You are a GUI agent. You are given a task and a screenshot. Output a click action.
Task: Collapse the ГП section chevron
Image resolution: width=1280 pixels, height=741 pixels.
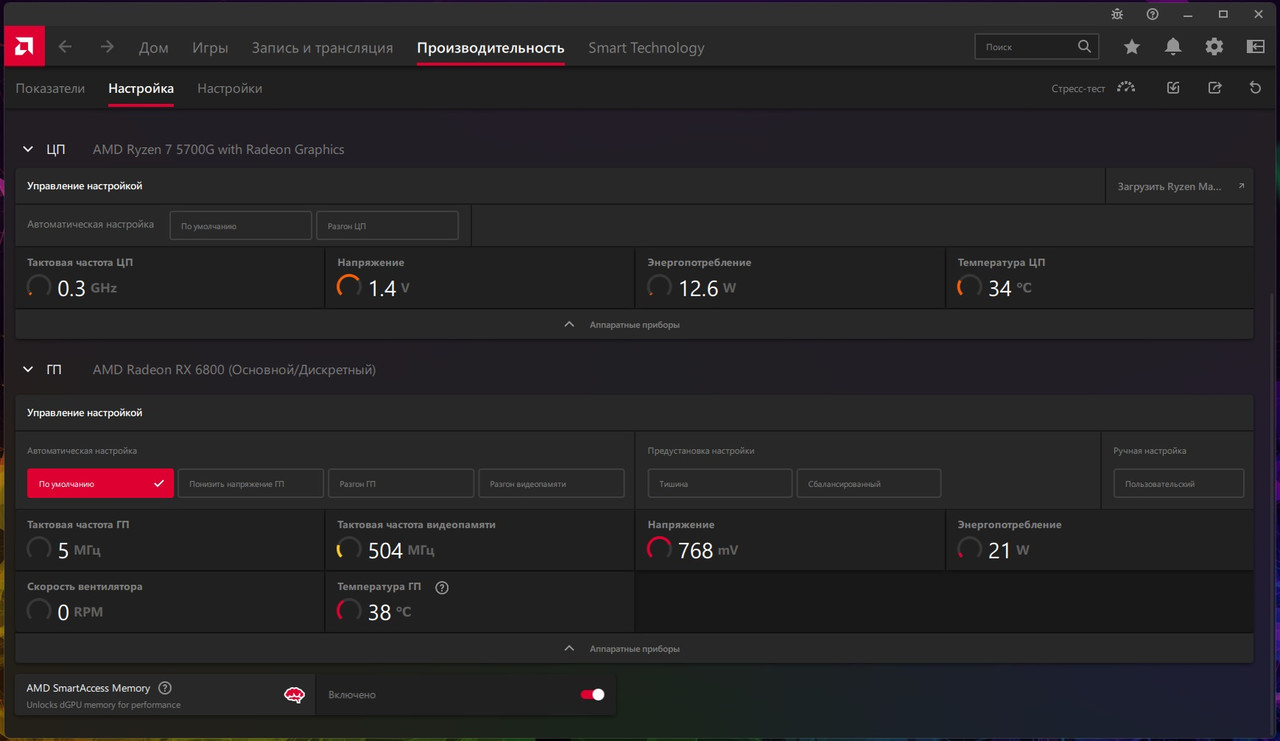[x=28, y=369]
